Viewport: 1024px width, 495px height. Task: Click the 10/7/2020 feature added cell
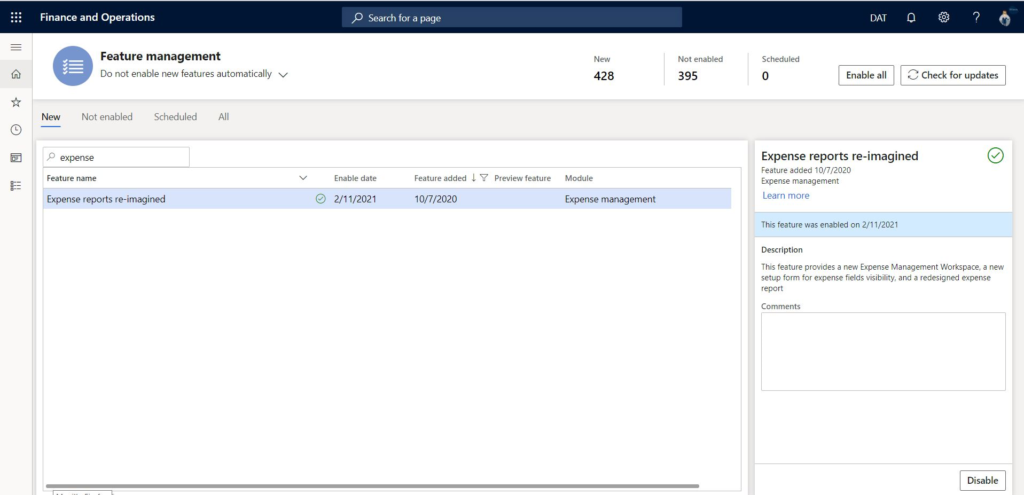click(x=436, y=199)
